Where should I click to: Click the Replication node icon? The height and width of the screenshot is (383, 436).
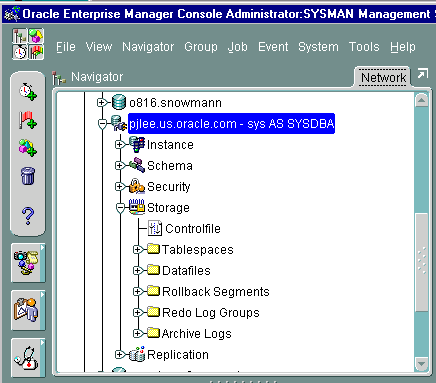coord(137,354)
